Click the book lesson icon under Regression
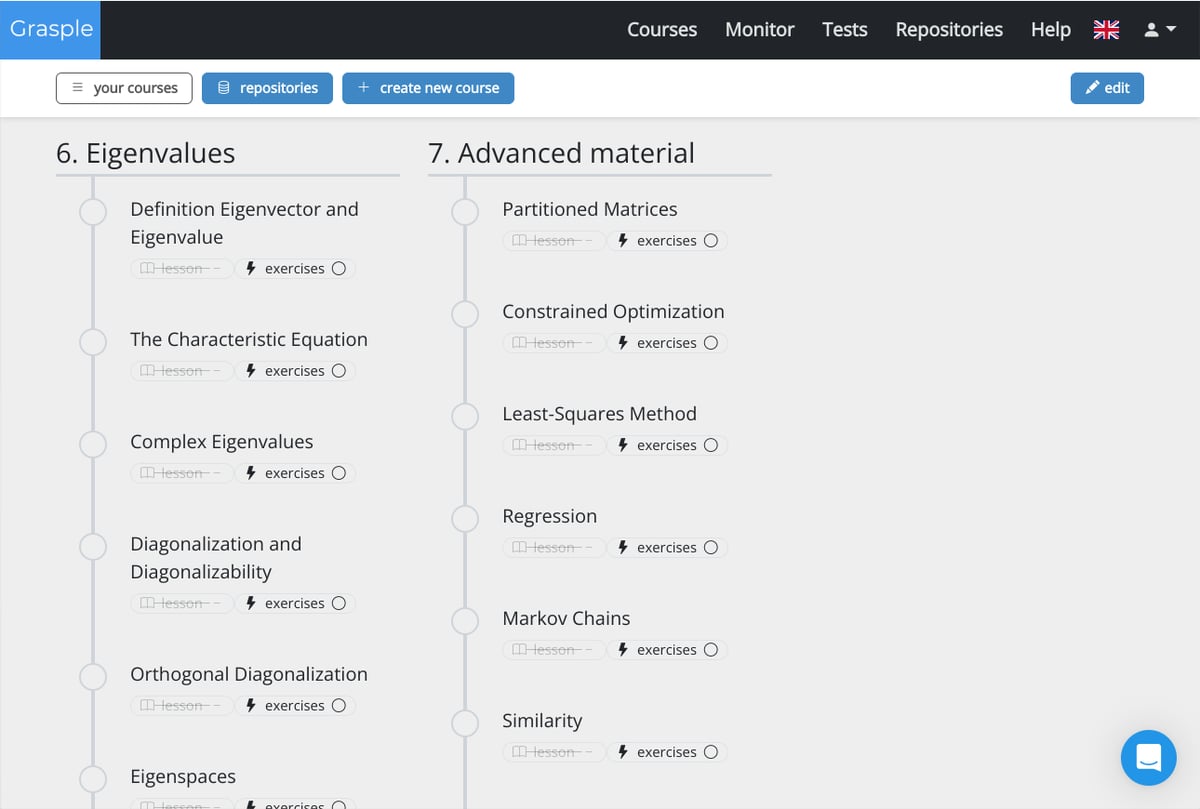The image size is (1200, 809). pos(518,548)
